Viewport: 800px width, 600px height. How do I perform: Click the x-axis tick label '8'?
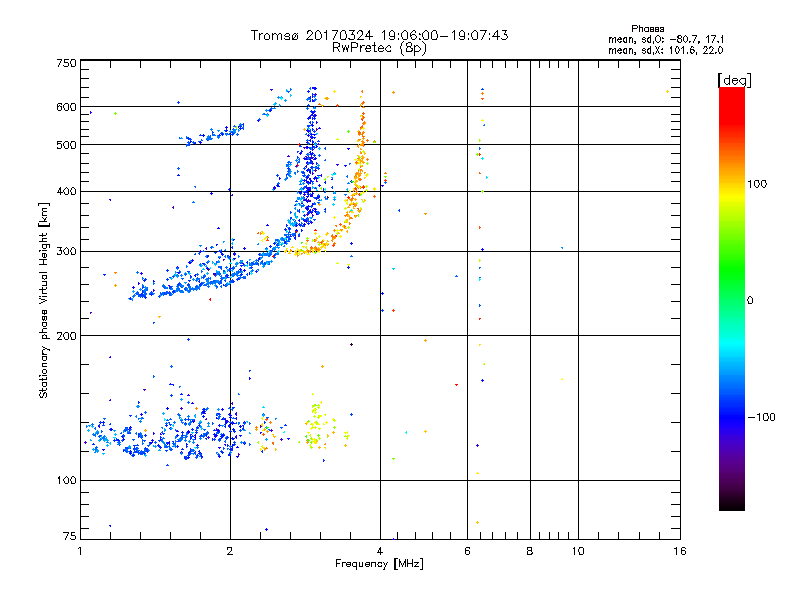point(530,551)
